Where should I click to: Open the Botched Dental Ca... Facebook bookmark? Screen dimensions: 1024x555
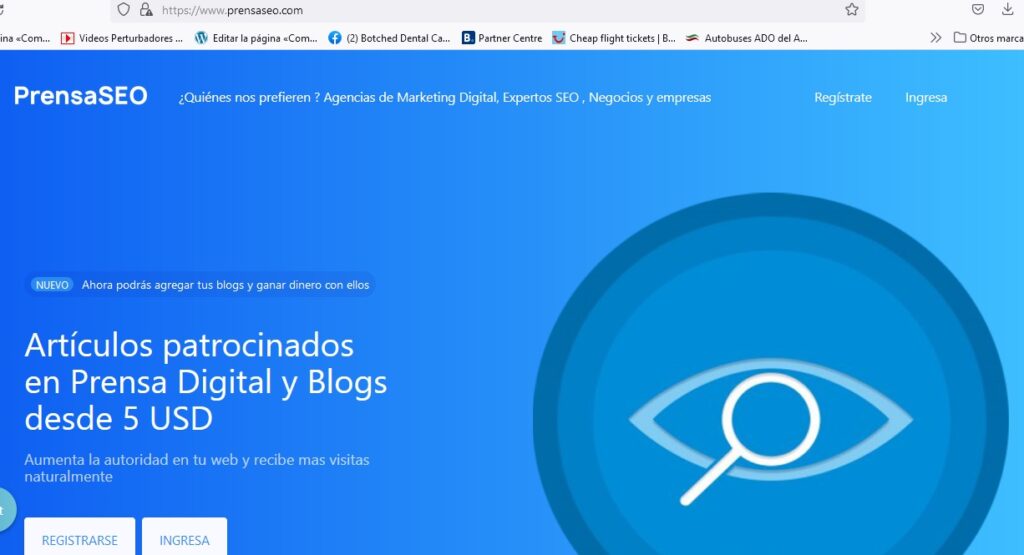coord(389,38)
